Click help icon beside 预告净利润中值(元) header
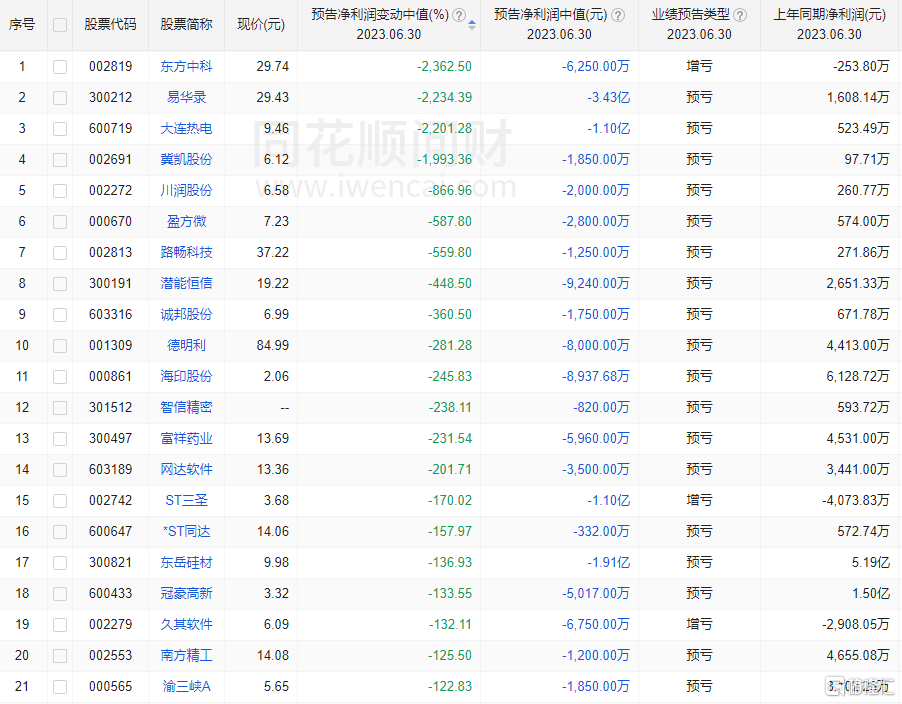Screen dimensions: 902x704 pyautogui.click(x=618, y=15)
